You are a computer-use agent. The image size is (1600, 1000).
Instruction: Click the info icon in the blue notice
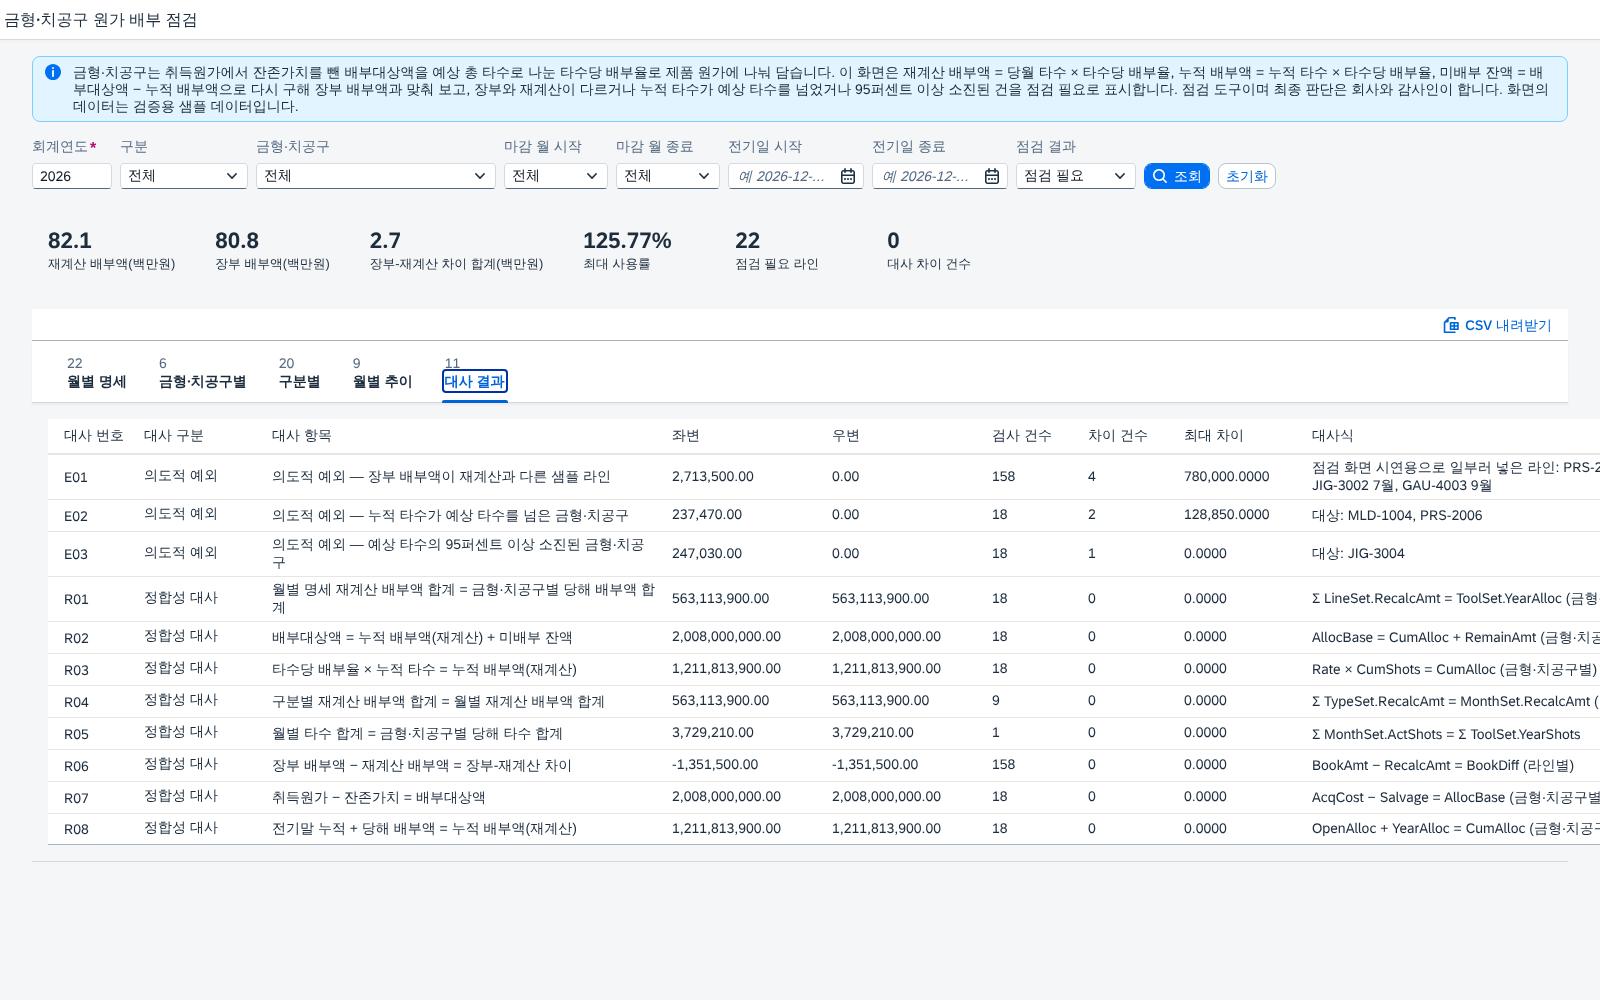pyautogui.click(x=53, y=72)
